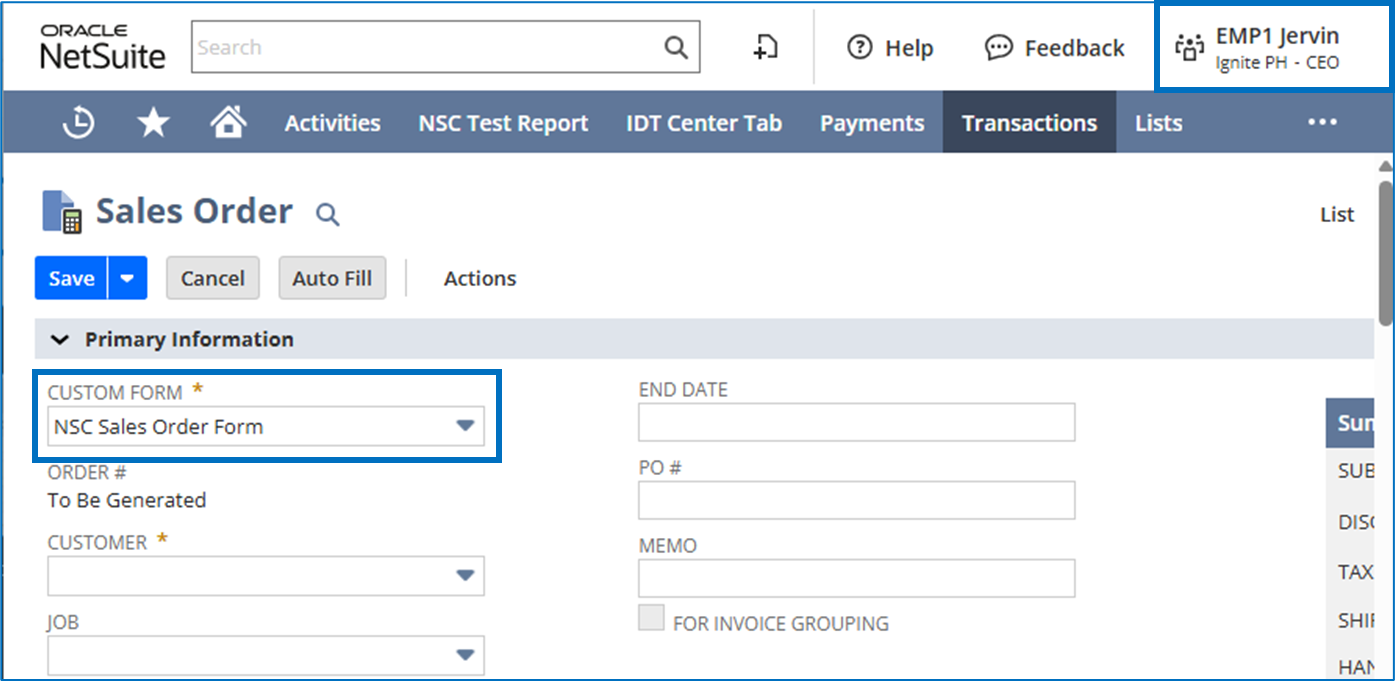Click magnifier icon beside Sales Order title
1395x681 pixels.
[327, 213]
